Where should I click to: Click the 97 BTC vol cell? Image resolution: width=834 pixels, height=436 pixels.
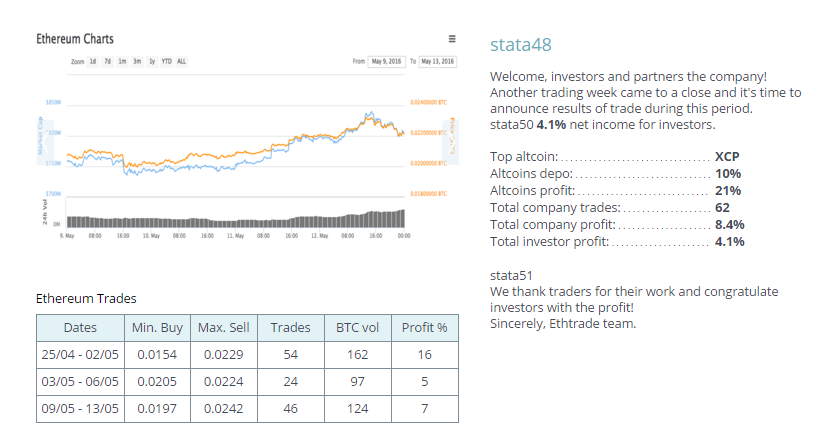point(357,382)
